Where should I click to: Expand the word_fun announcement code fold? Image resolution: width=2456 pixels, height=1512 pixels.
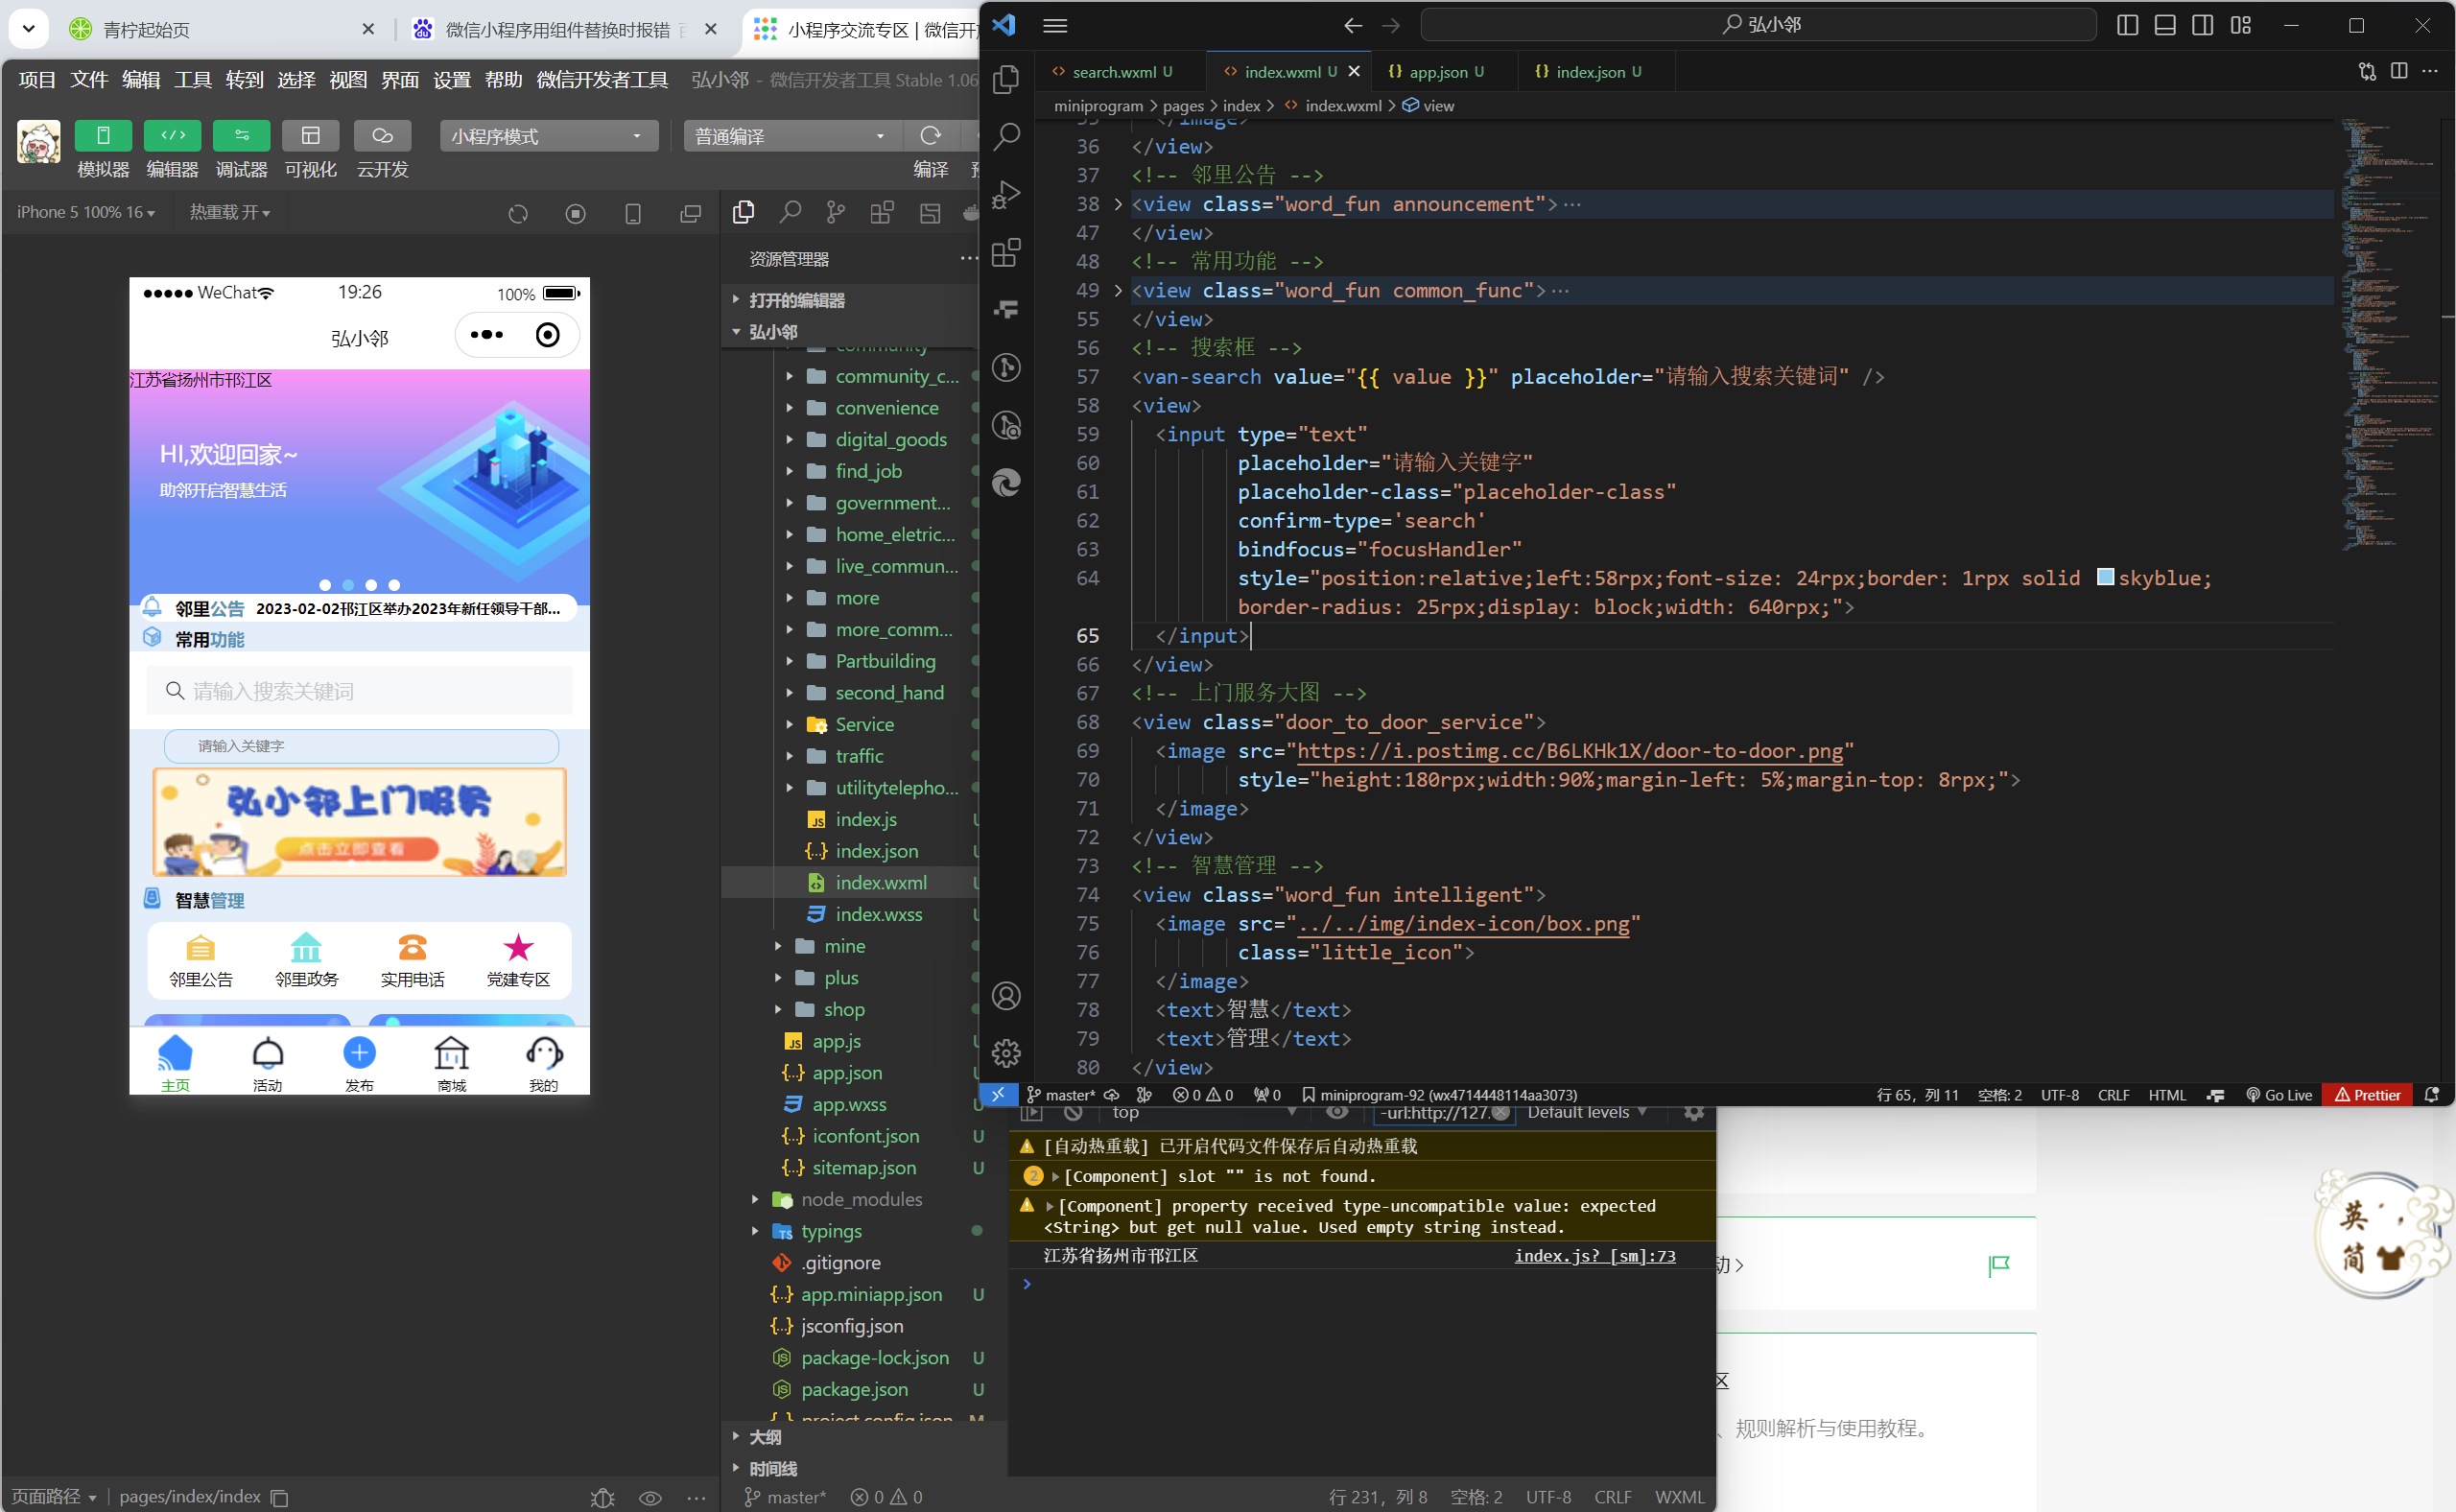(1118, 204)
